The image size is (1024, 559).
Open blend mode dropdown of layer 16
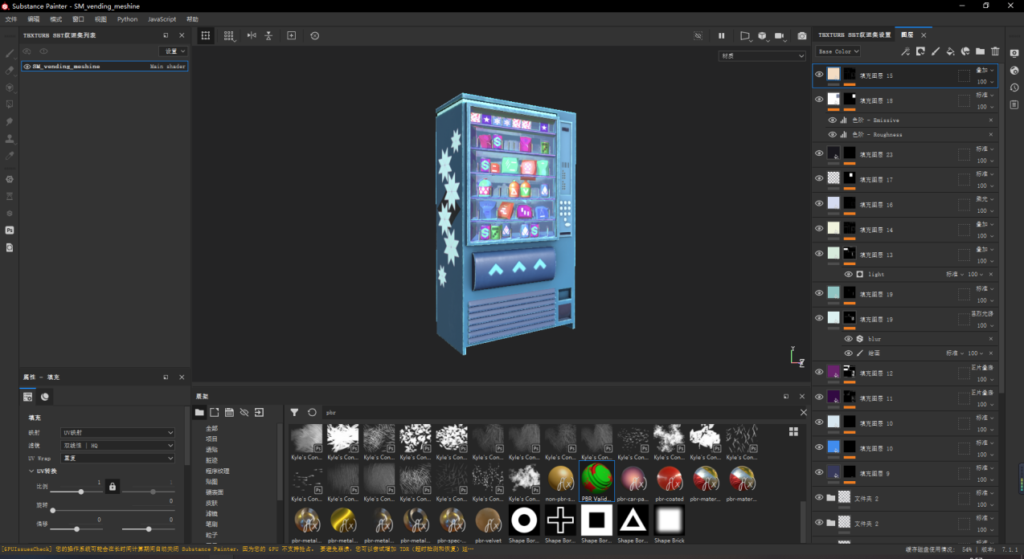[985, 199]
